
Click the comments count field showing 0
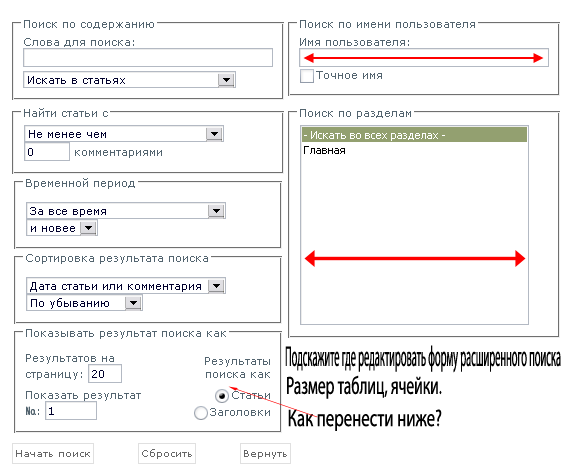47,152
